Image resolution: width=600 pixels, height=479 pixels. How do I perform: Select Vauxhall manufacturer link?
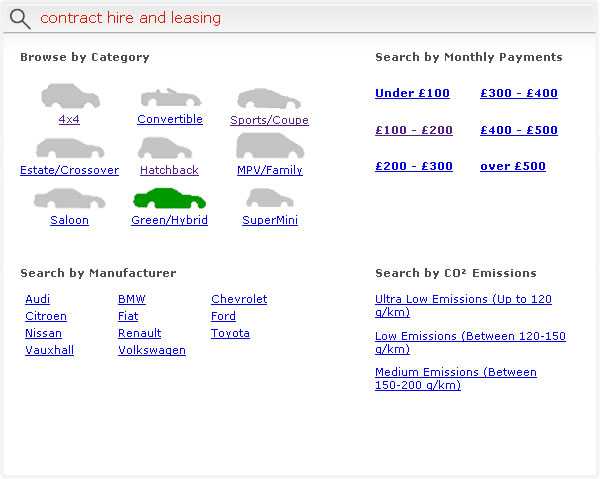[x=49, y=350]
